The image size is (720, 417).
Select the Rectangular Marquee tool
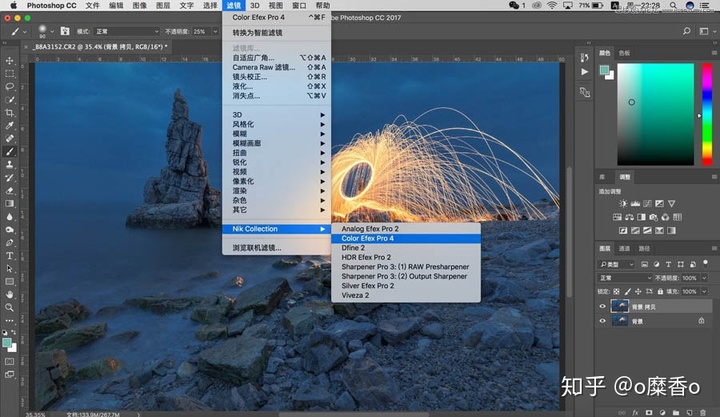pos(9,73)
